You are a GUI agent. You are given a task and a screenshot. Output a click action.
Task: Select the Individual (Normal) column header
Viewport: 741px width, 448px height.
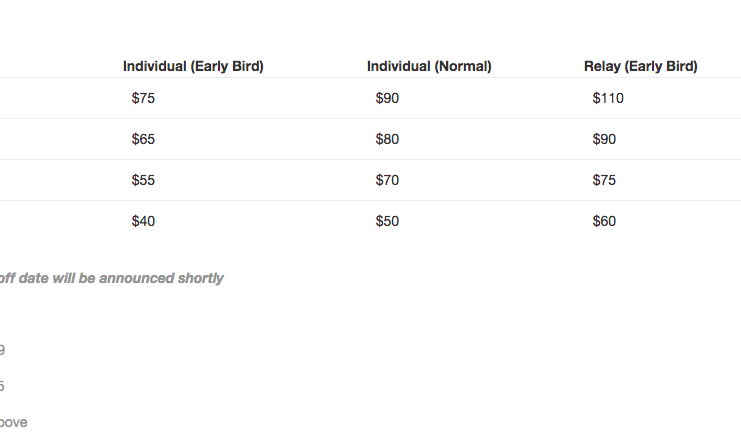point(429,66)
